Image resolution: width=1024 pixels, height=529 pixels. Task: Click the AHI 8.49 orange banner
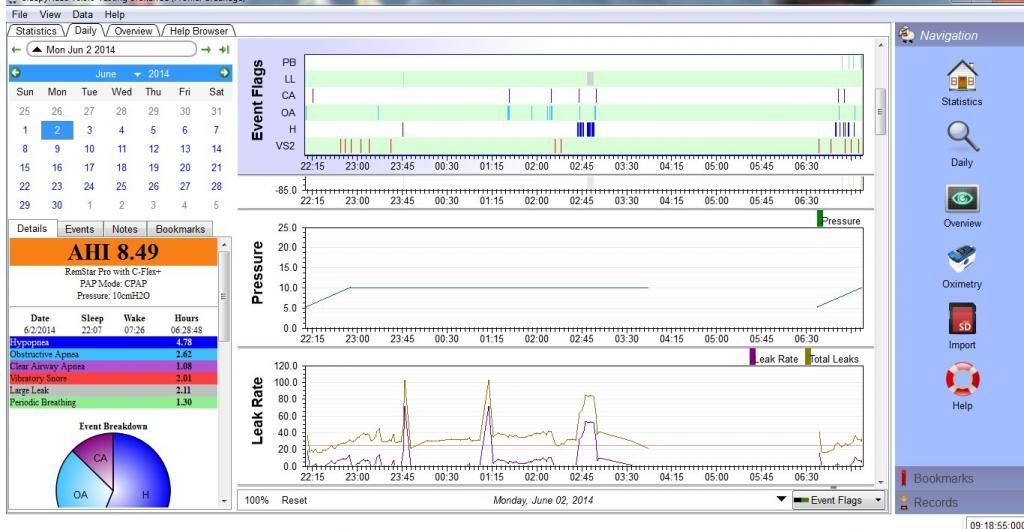point(113,252)
